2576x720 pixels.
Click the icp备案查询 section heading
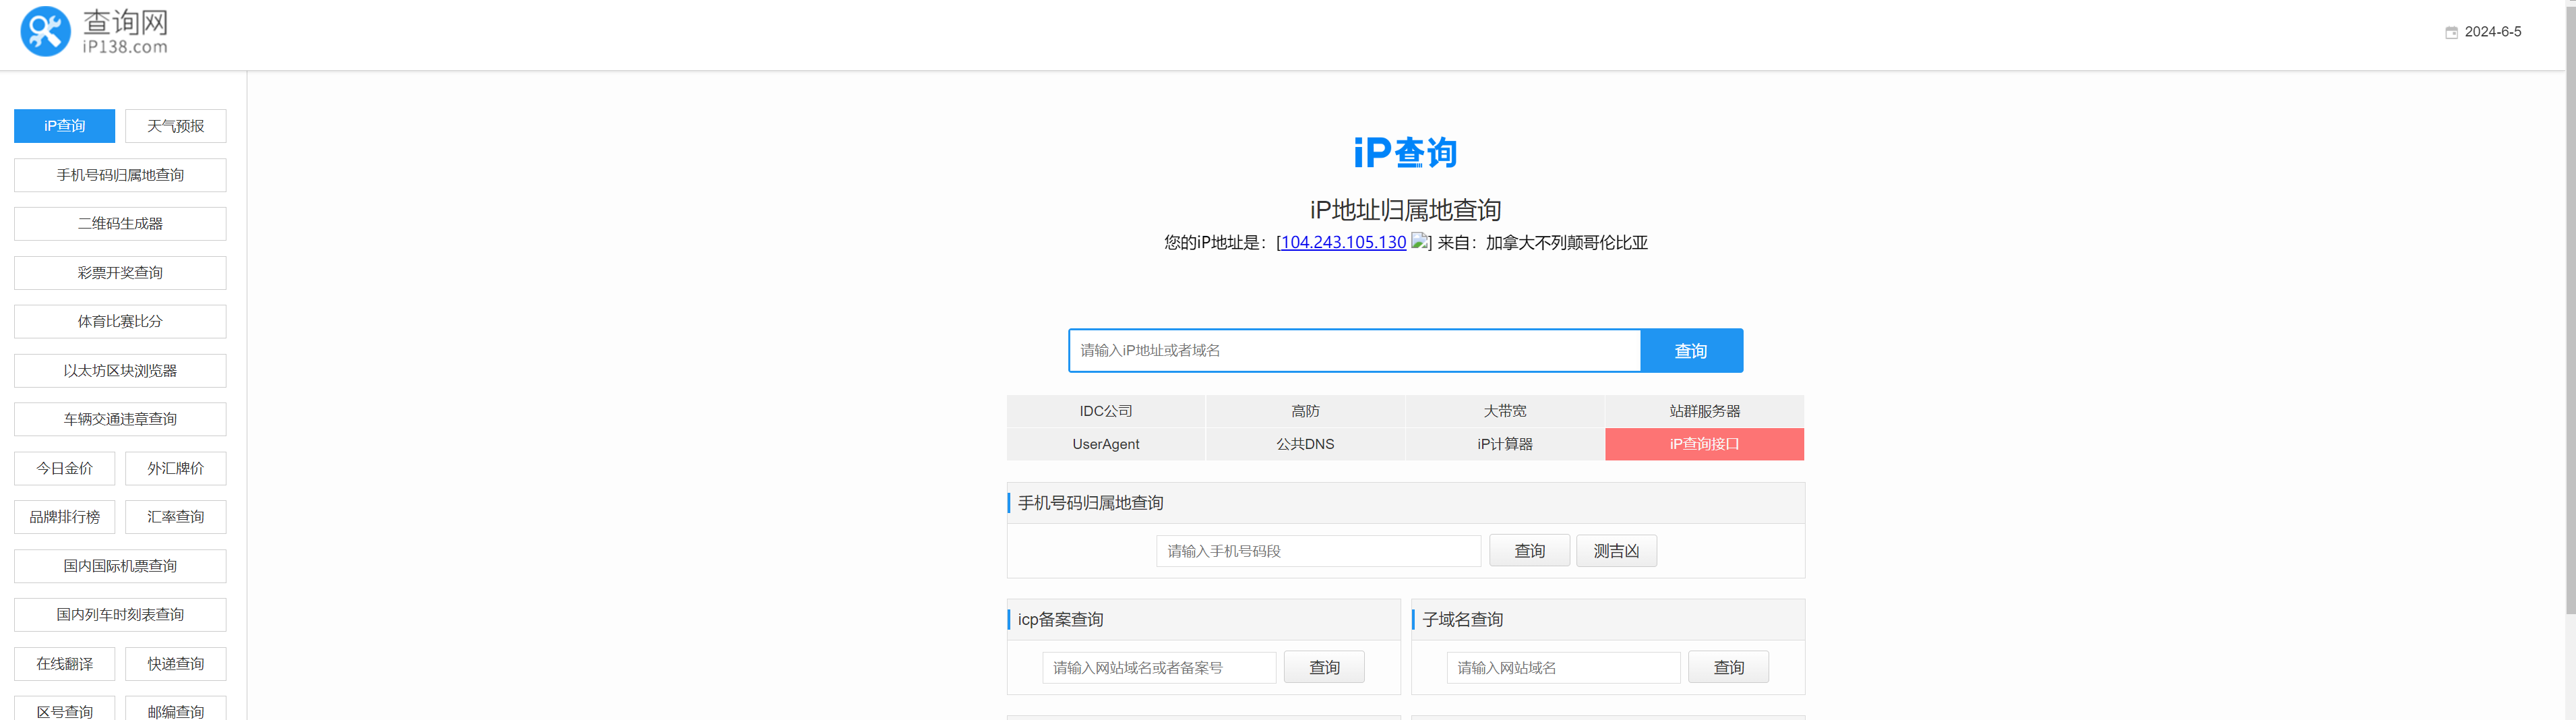pyautogui.click(x=1061, y=620)
